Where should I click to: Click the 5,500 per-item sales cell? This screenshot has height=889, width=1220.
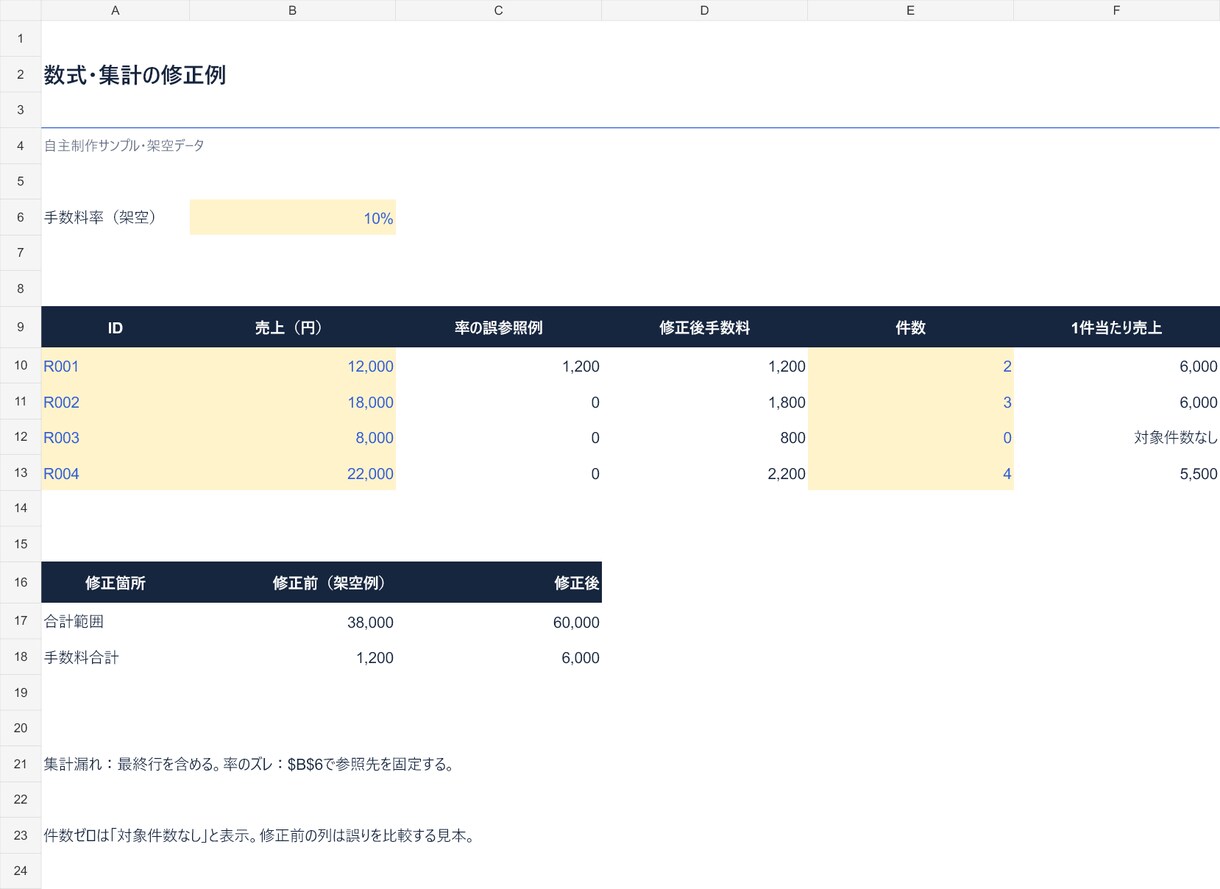click(1116, 473)
